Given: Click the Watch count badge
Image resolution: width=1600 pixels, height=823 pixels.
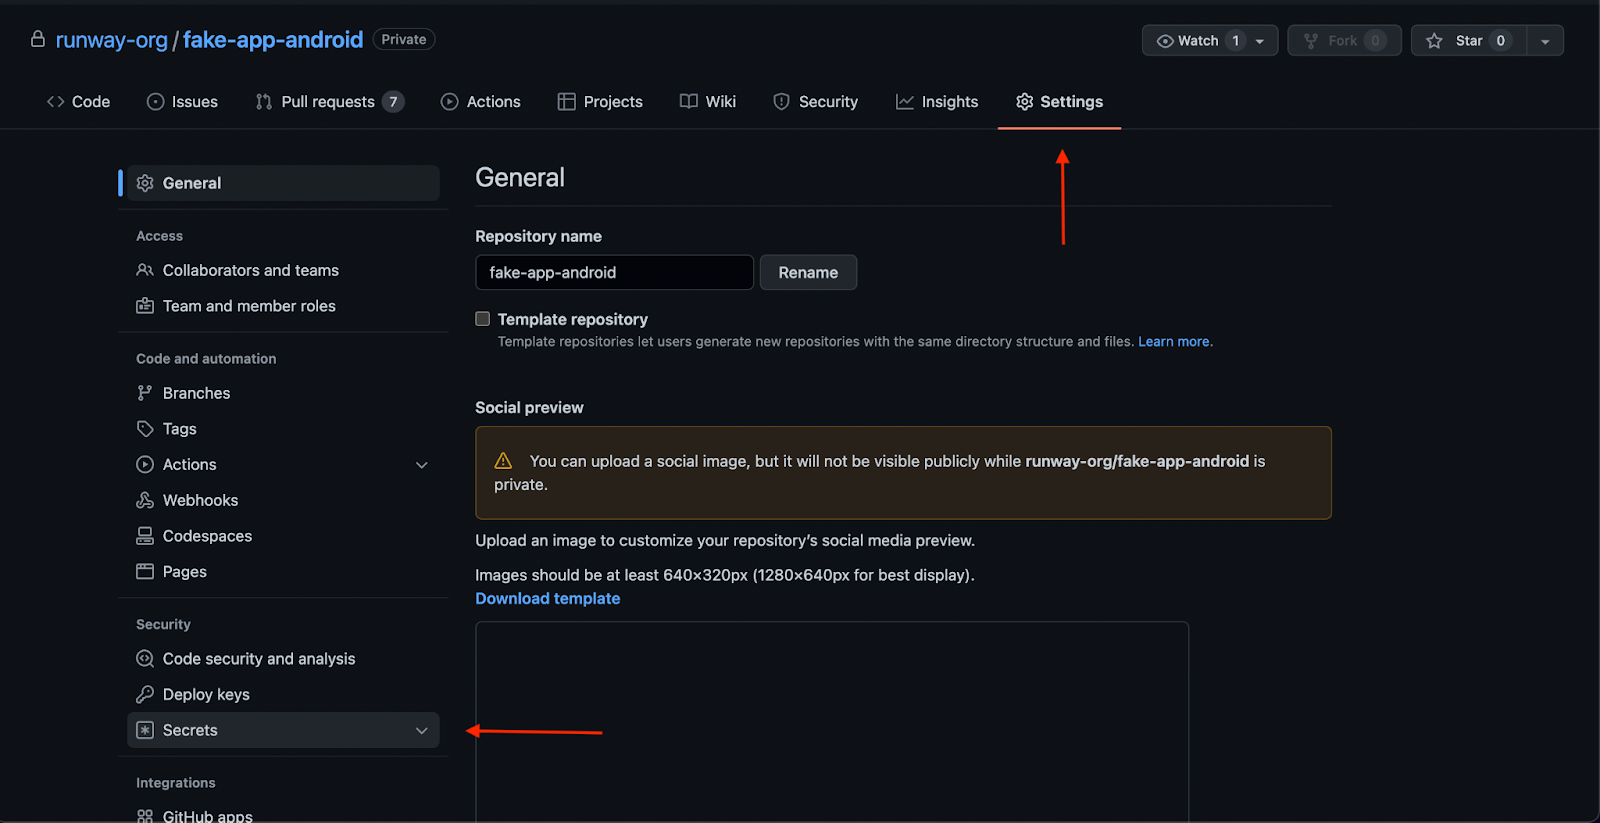Looking at the screenshot, I should coord(1236,40).
